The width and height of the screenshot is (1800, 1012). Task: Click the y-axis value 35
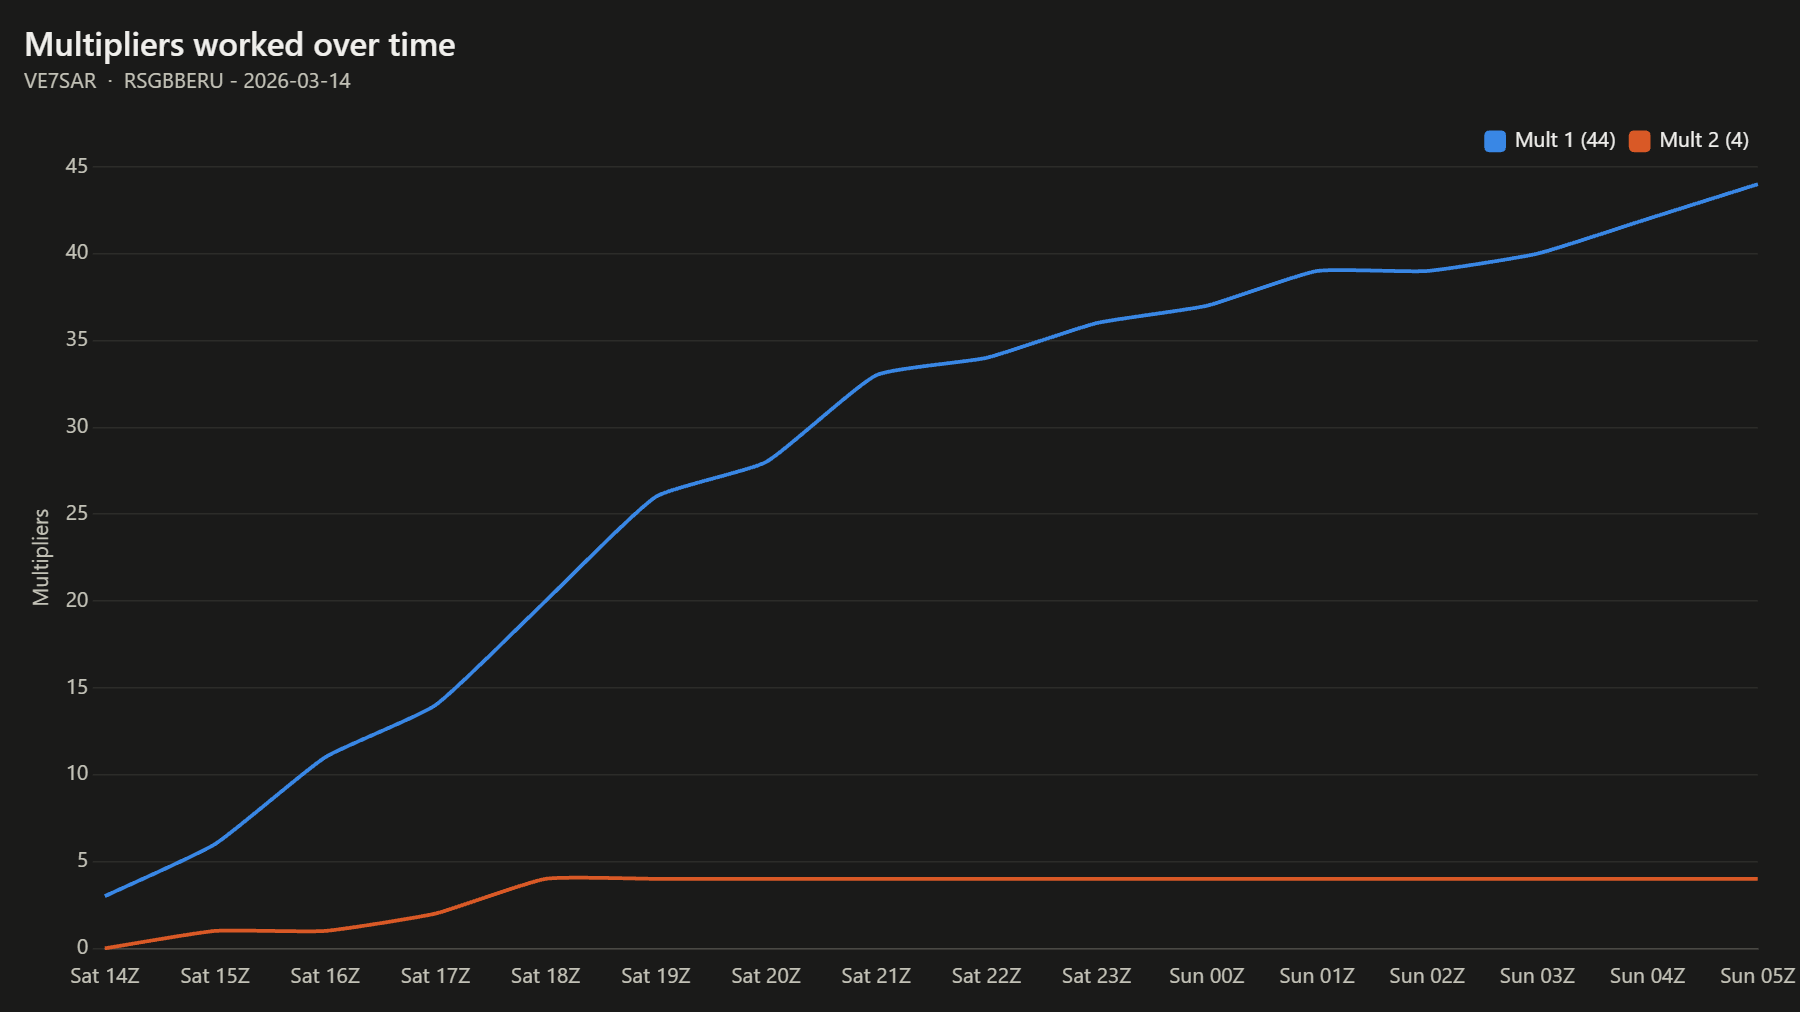pyautogui.click(x=77, y=340)
